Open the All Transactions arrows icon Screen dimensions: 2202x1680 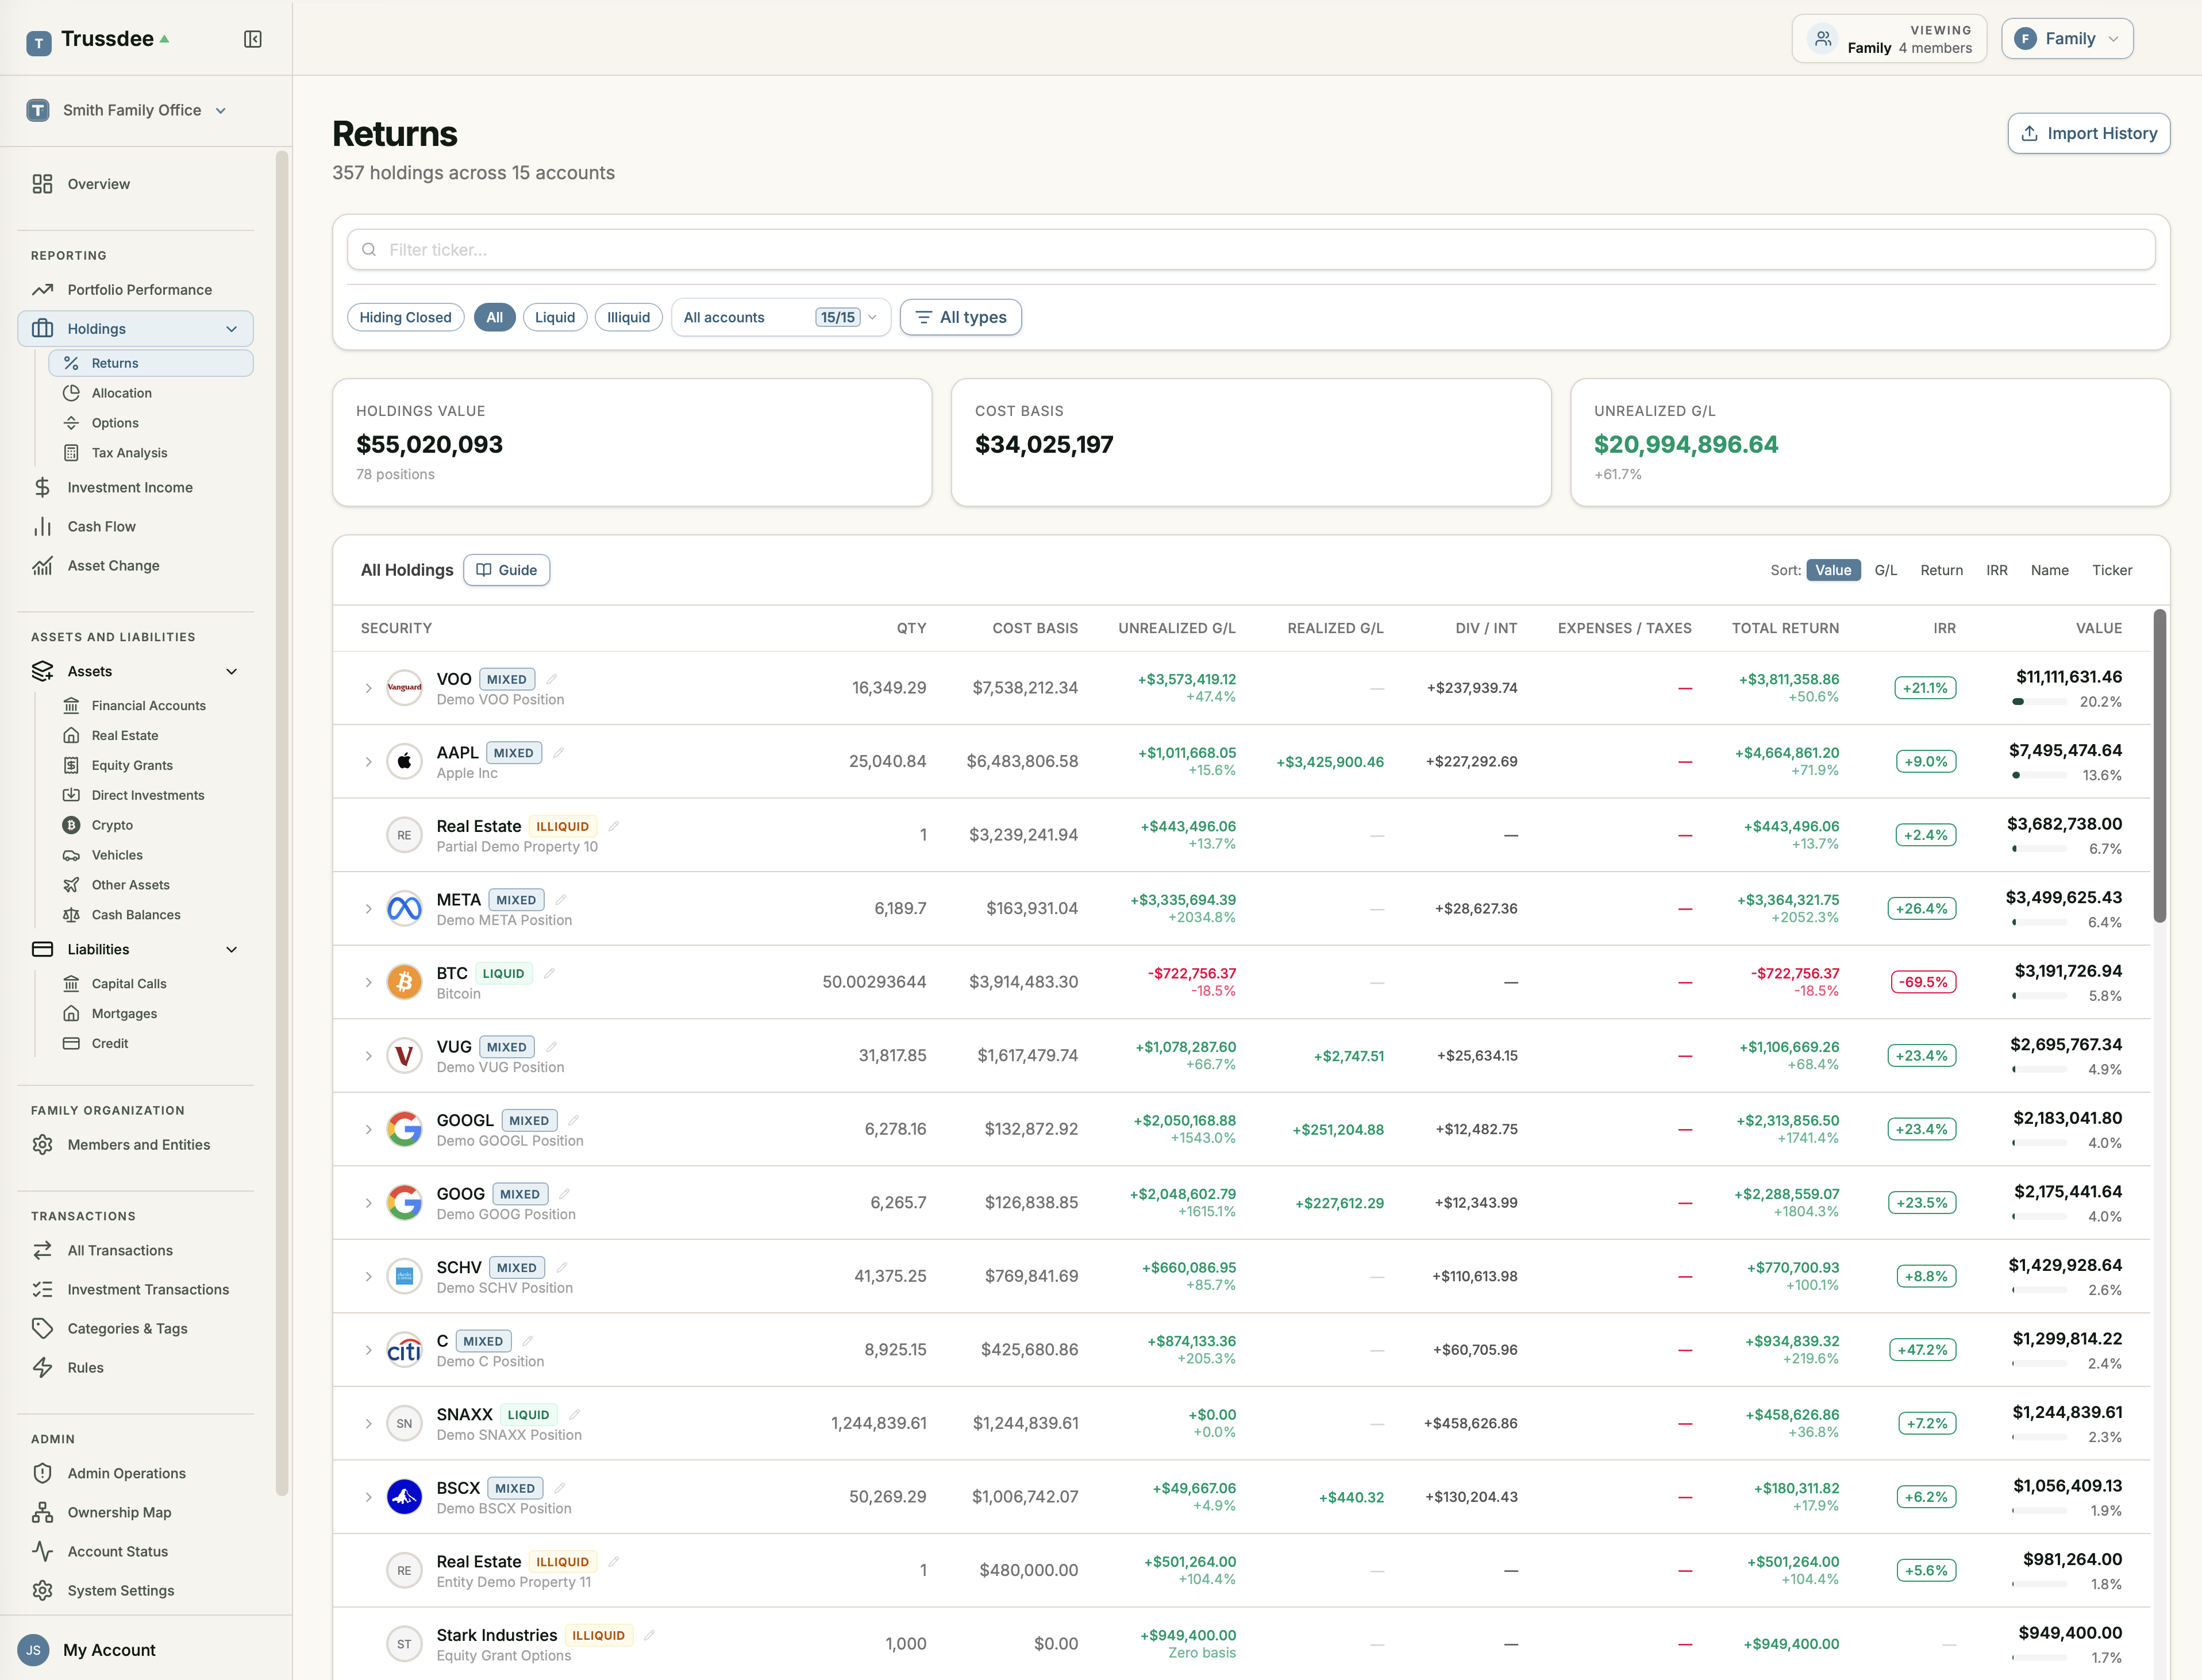42,1250
